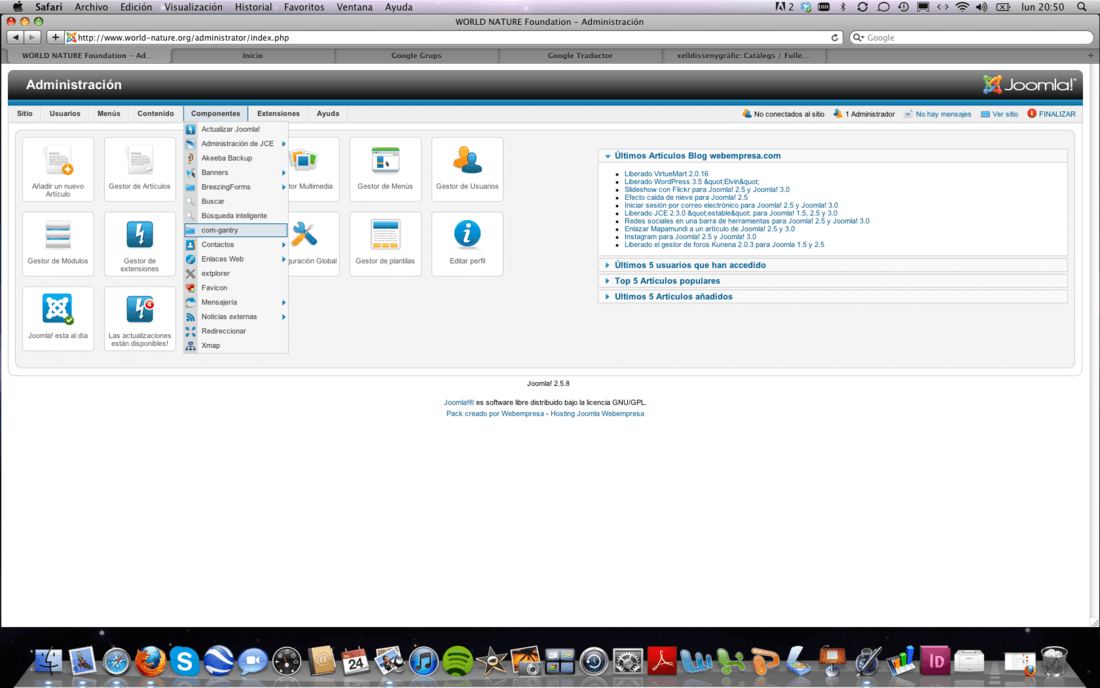Viewport: 1100px width, 688px height.
Task: Open the Gestor de extensiones icon
Action: point(140,243)
